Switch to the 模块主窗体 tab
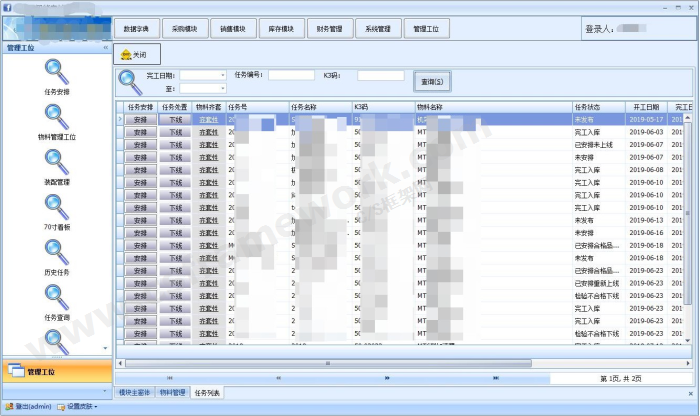This screenshot has height=416, width=700. (x=134, y=393)
